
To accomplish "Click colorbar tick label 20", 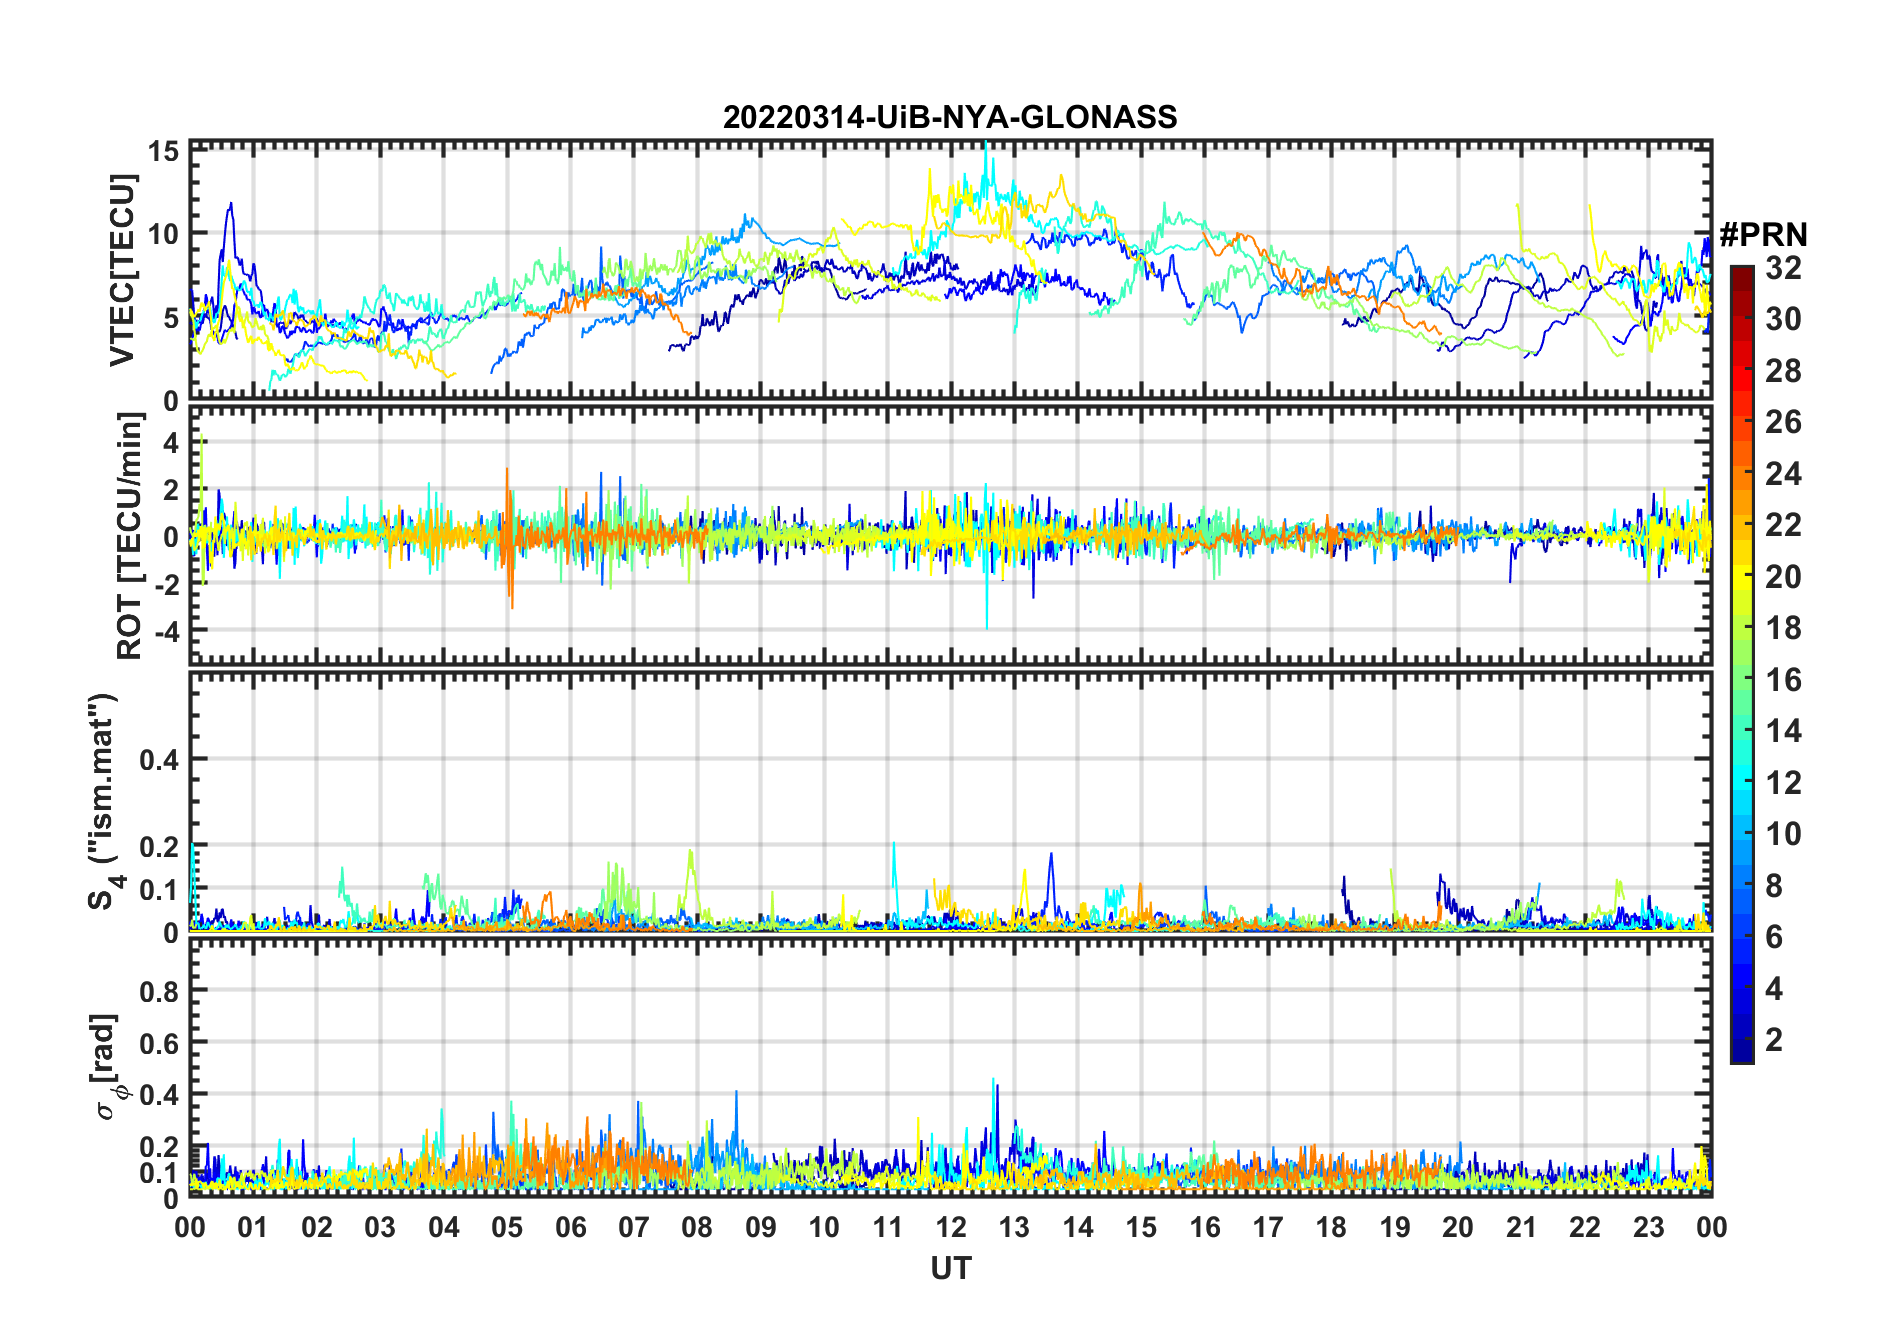I will tap(1783, 577).
